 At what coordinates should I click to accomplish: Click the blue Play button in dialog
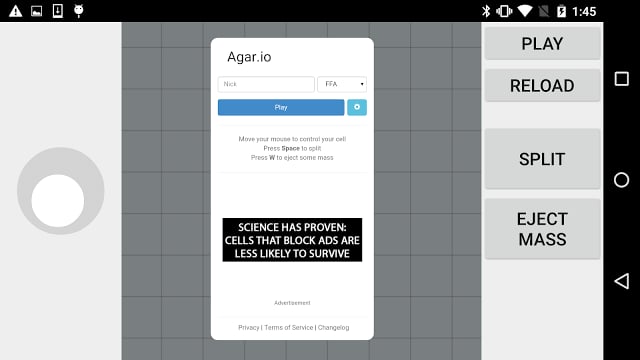point(281,107)
